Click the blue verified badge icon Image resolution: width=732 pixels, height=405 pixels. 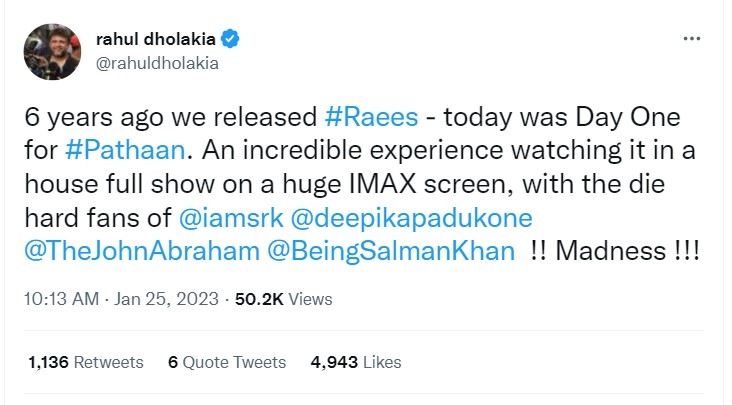coord(229,41)
